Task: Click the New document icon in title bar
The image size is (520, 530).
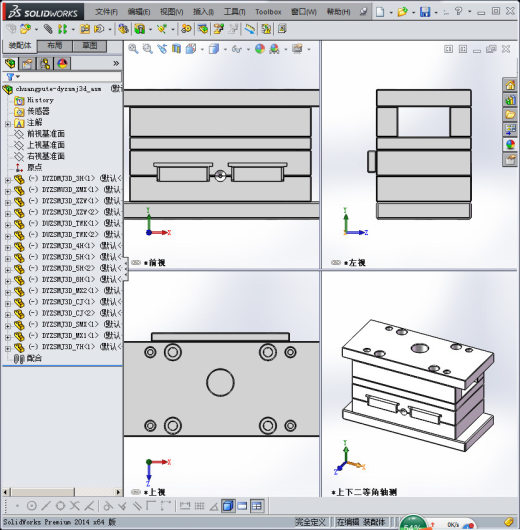Action: pyautogui.click(x=380, y=12)
